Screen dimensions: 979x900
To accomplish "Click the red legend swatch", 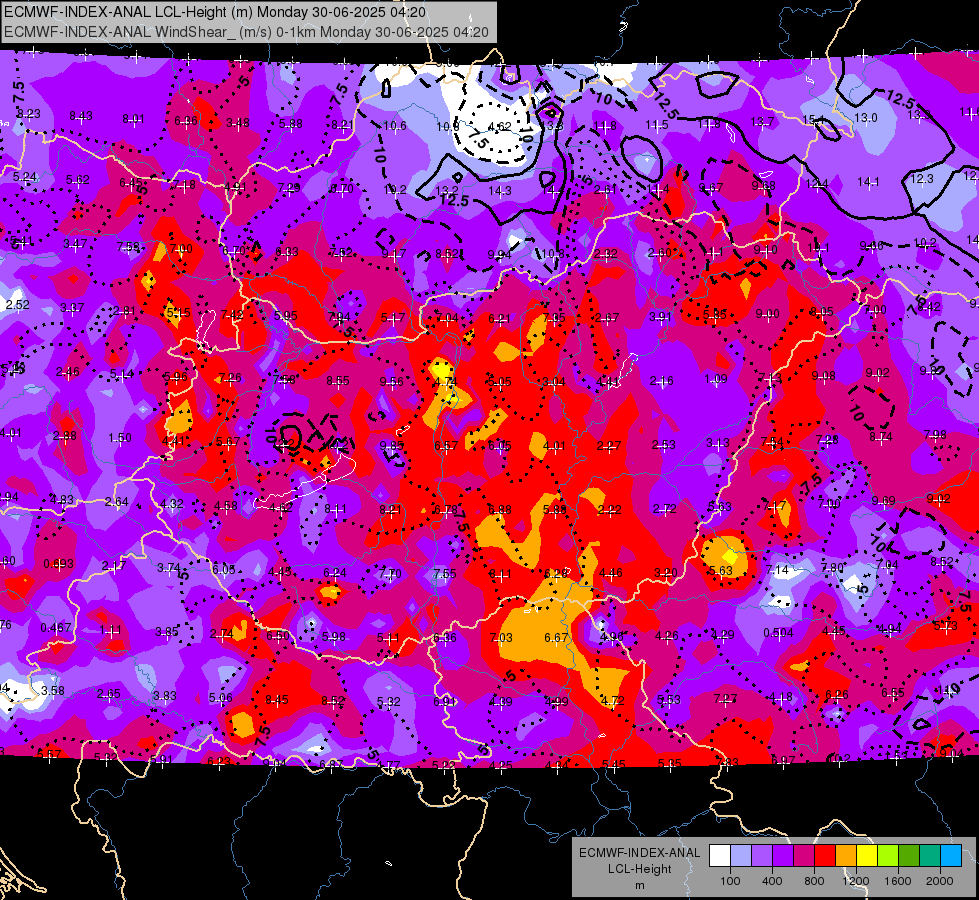I will tap(825, 856).
